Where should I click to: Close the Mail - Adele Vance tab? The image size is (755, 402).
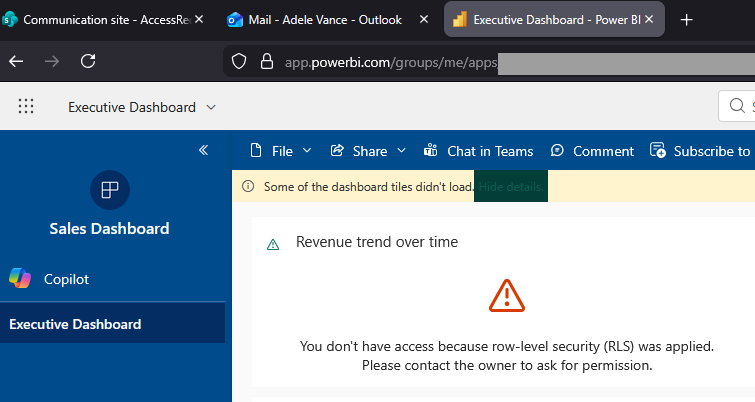[x=424, y=19]
